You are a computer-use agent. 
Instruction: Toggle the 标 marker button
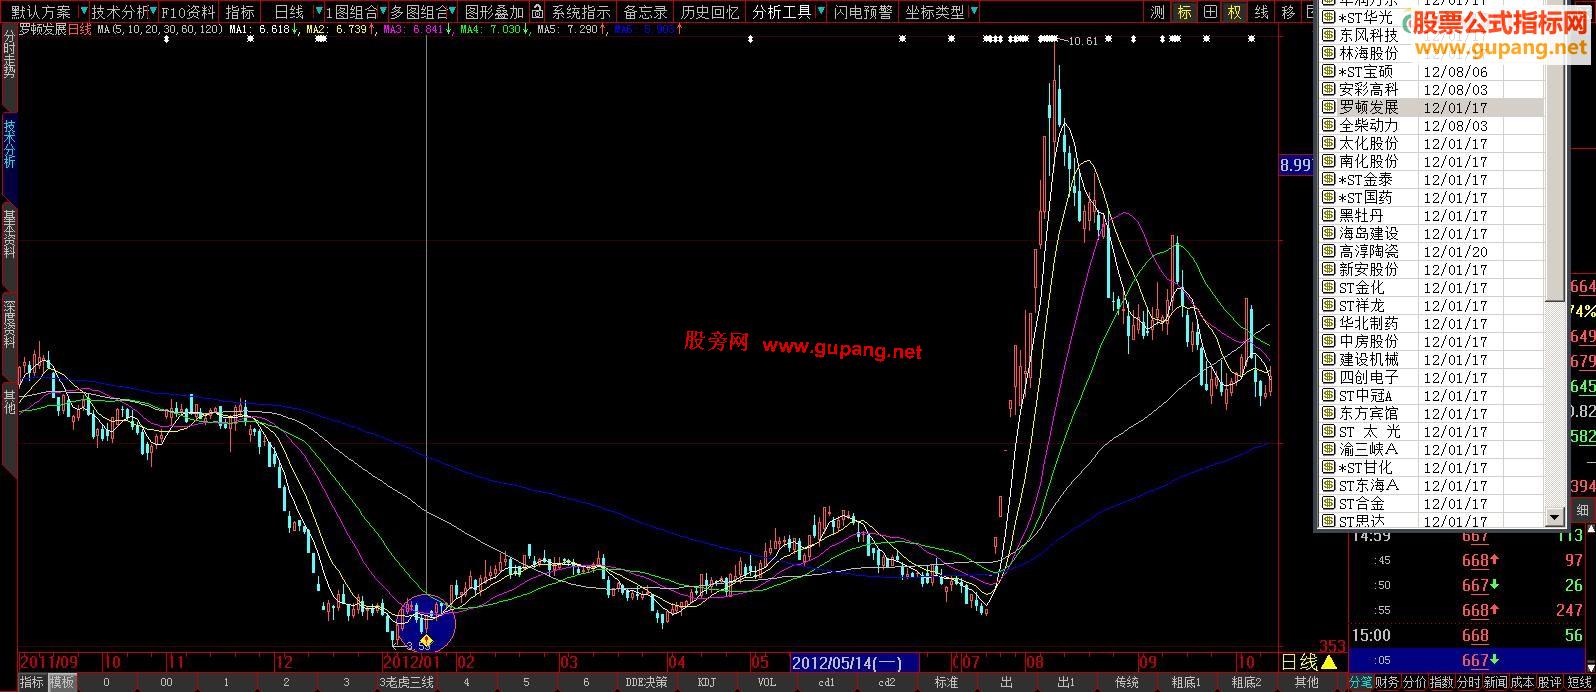click(1184, 12)
